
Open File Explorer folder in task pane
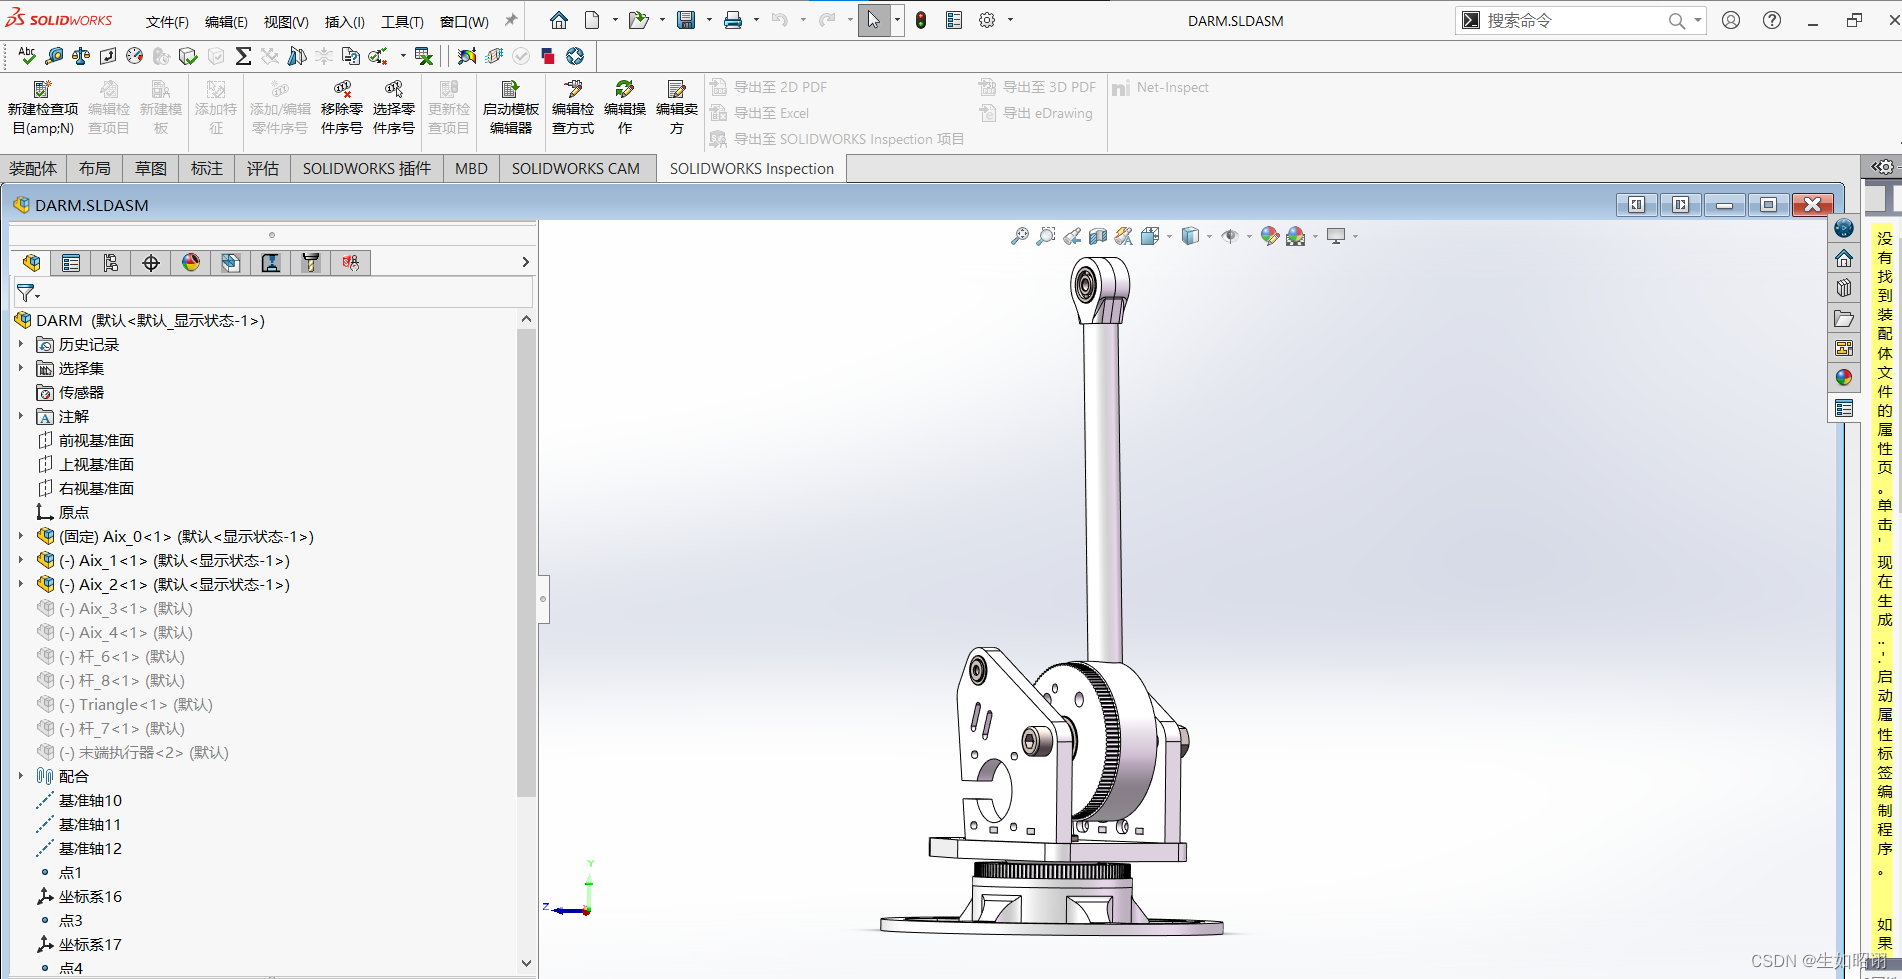[x=1844, y=318]
